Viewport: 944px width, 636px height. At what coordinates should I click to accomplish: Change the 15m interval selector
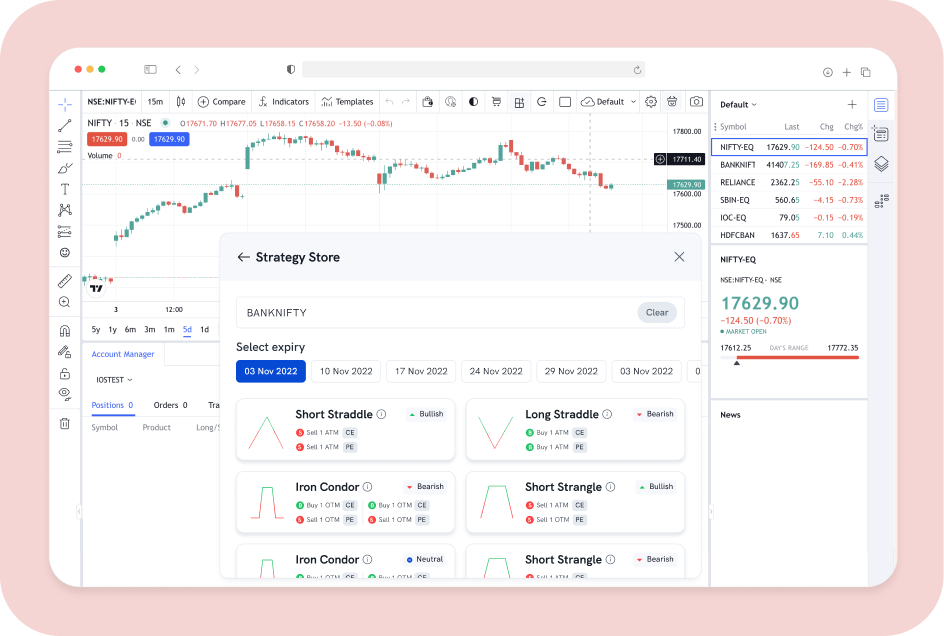pos(155,102)
